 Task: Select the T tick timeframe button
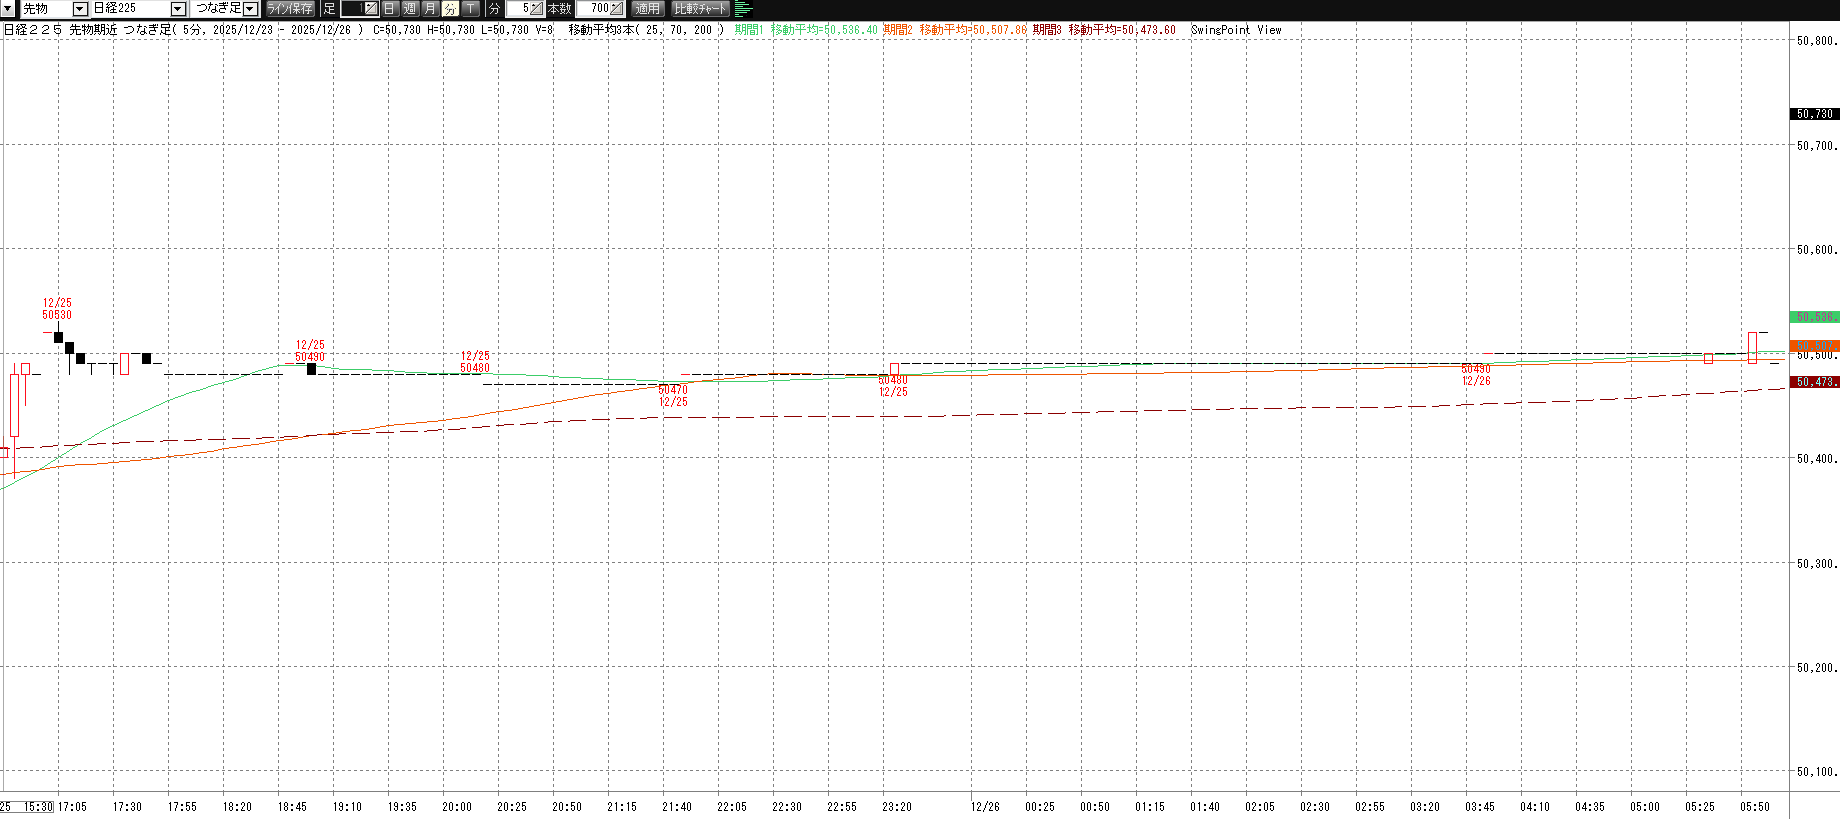(471, 9)
